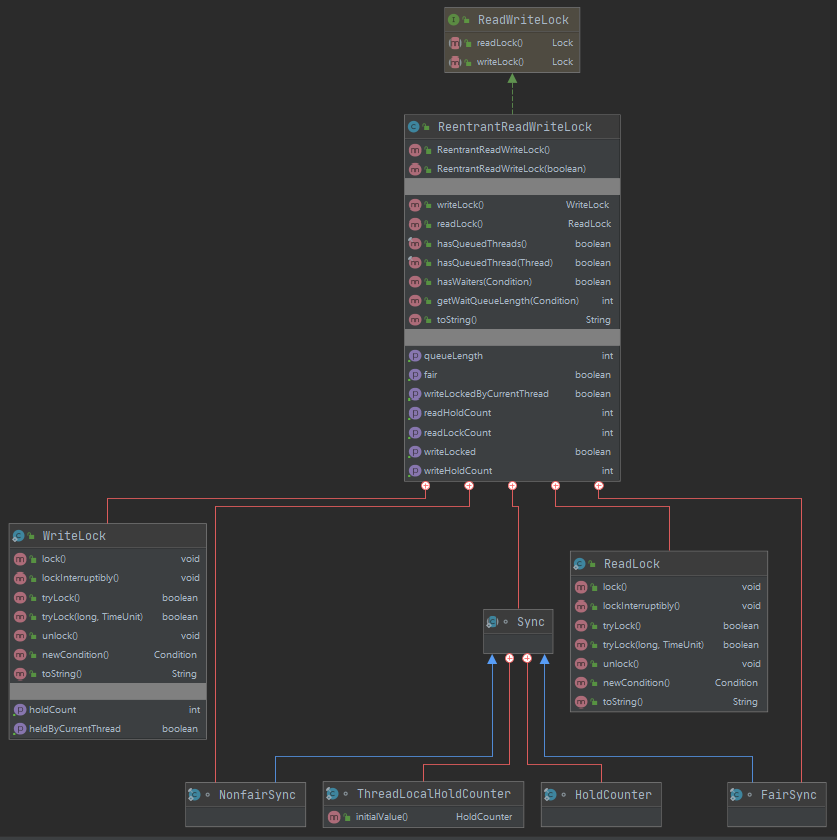Select the ReentrantReadWriteLock node title
Viewport: 837px width, 840px height.
click(x=514, y=127)
